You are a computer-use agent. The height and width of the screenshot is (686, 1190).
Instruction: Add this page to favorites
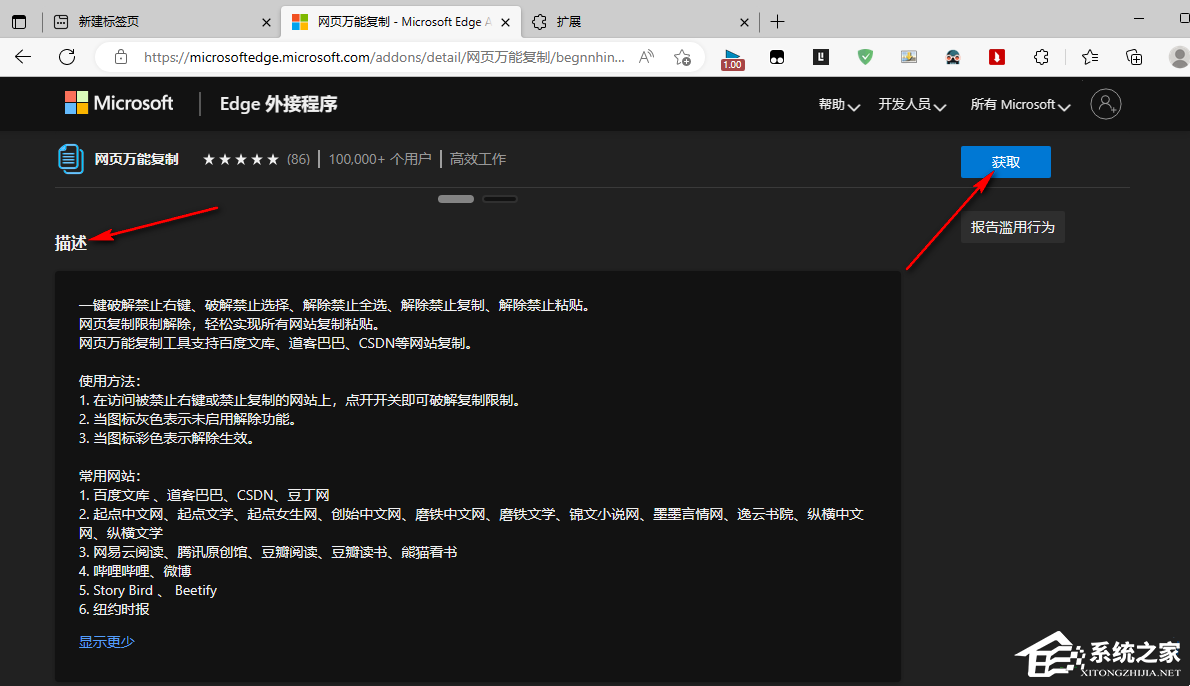coord(682,57)
